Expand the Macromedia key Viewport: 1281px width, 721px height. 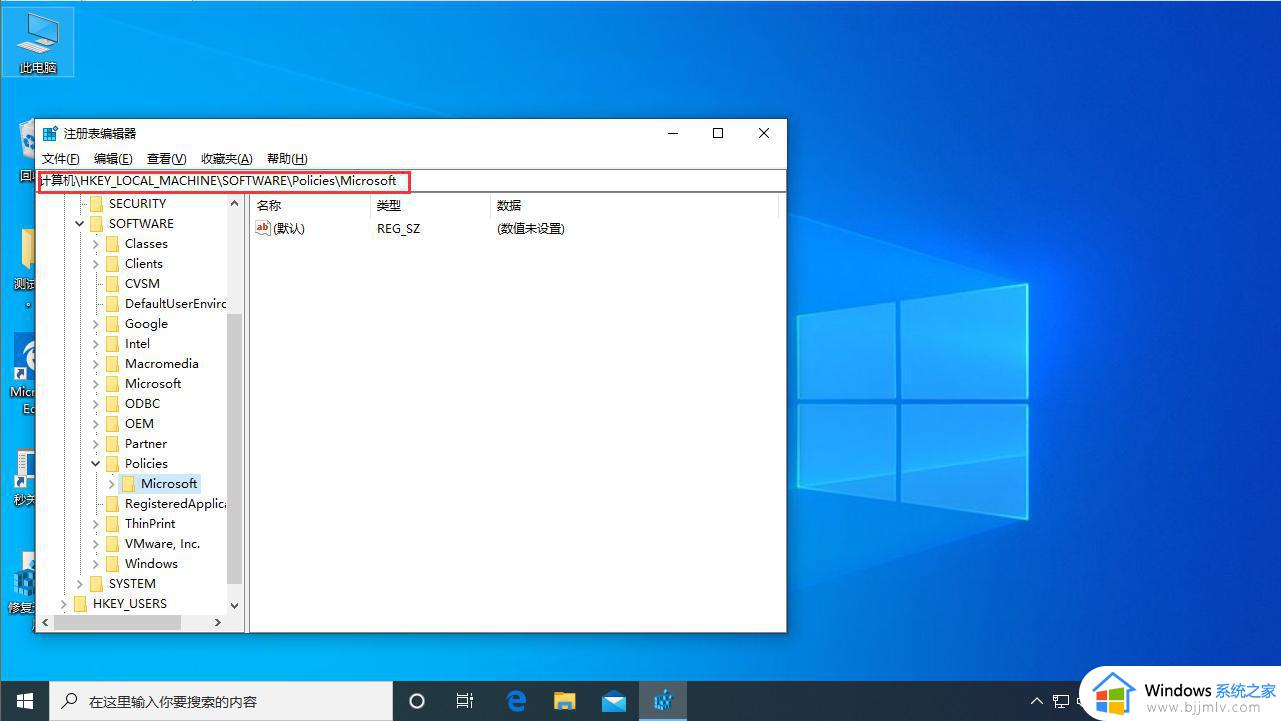[x=96, y=364]
